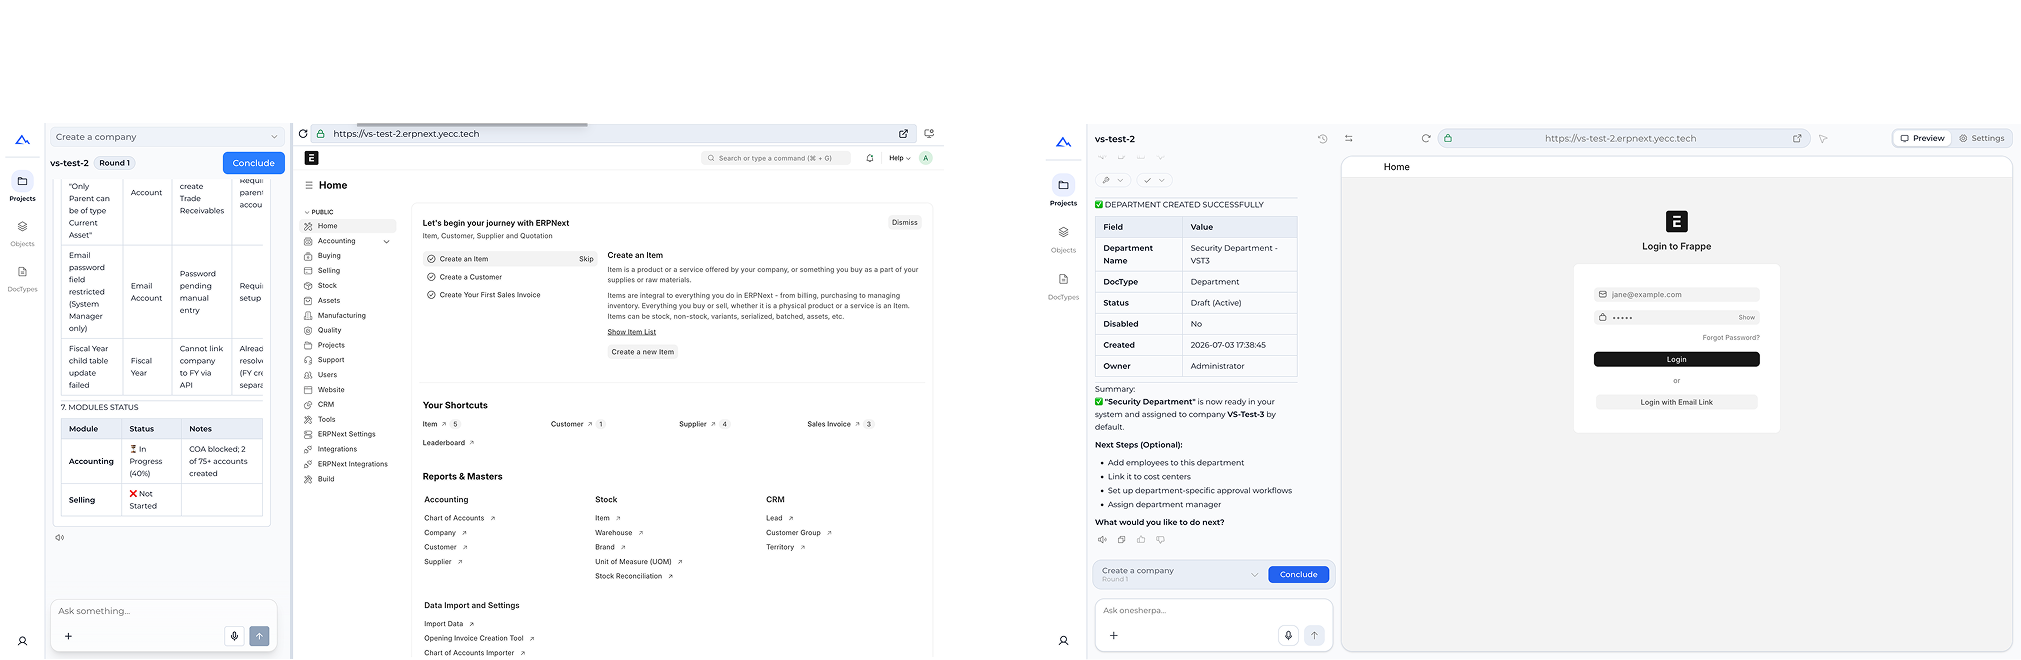Reload the left ERPNext browser page
2021x660 pixels.
click(x=303, y=133)
